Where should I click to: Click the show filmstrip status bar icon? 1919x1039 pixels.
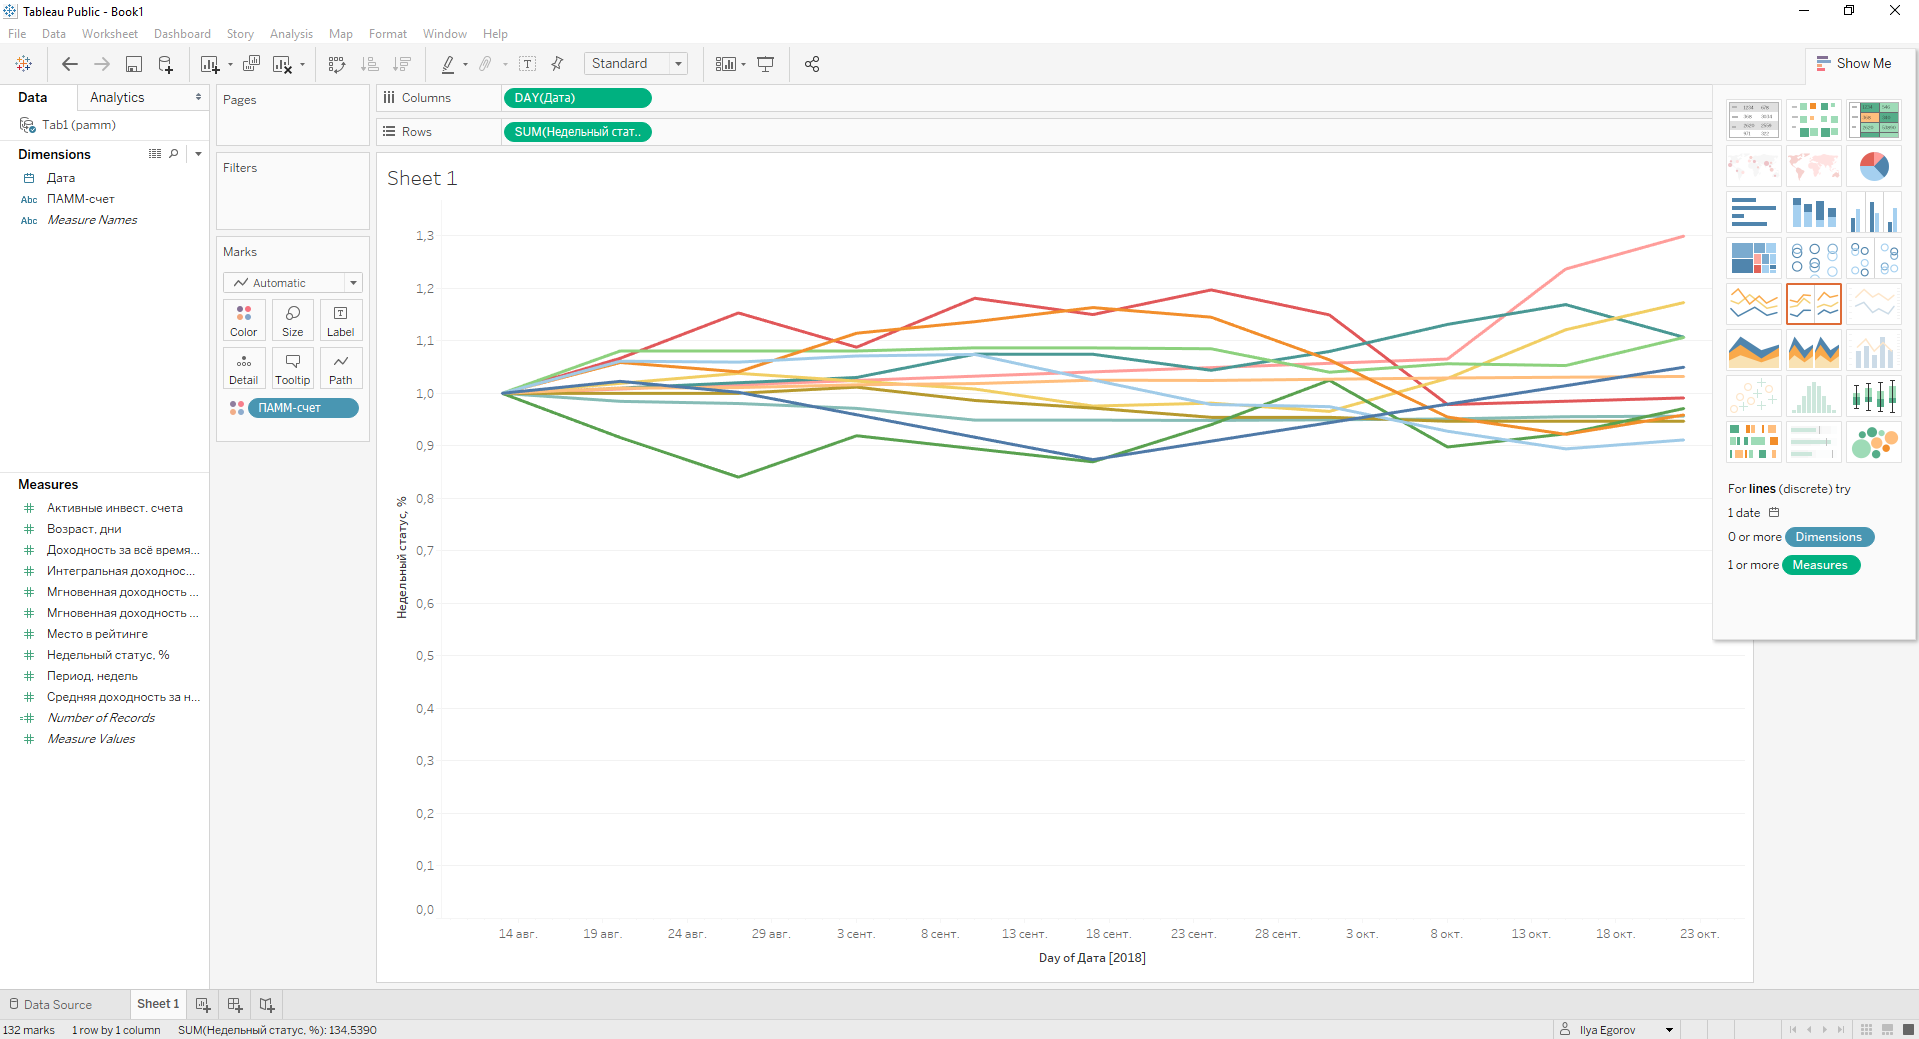[x=1887, y=1029]
